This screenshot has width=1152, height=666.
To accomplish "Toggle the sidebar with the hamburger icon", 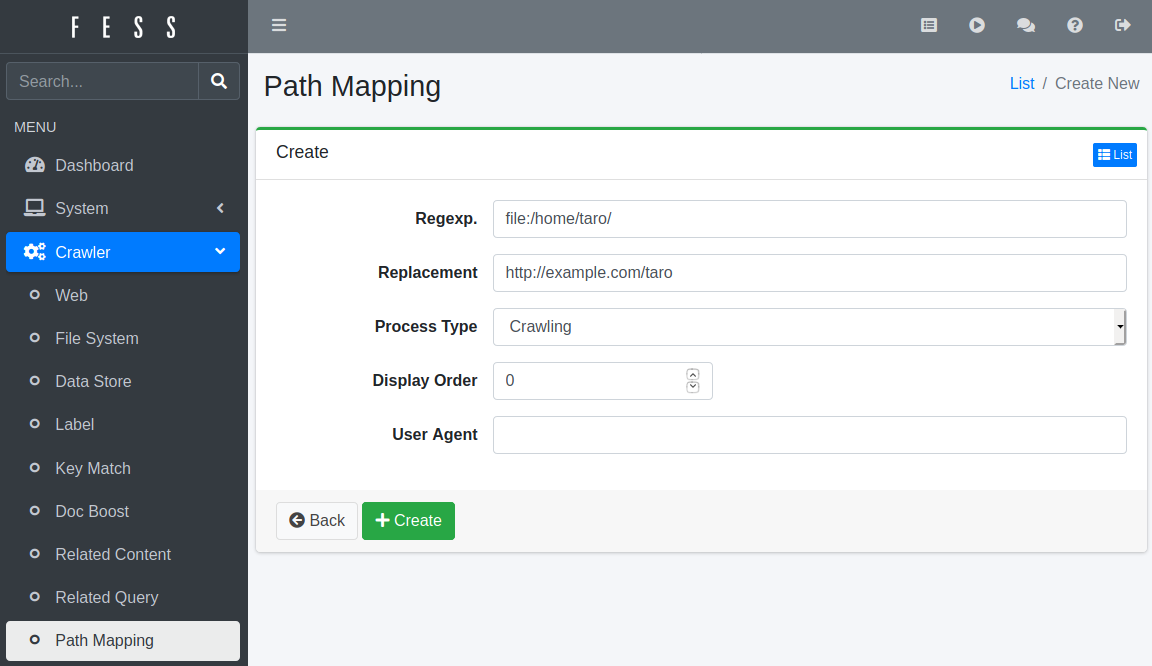I will 279,25.
